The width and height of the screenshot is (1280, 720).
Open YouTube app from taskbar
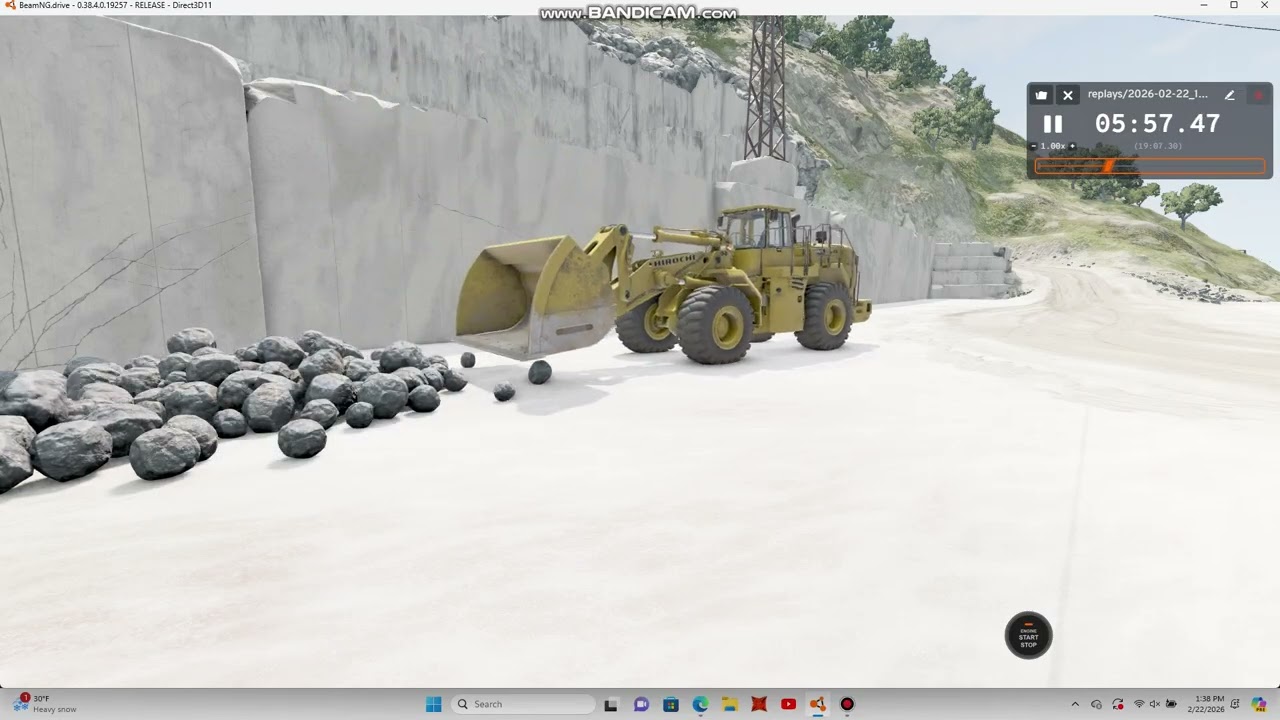coord(788,704)
